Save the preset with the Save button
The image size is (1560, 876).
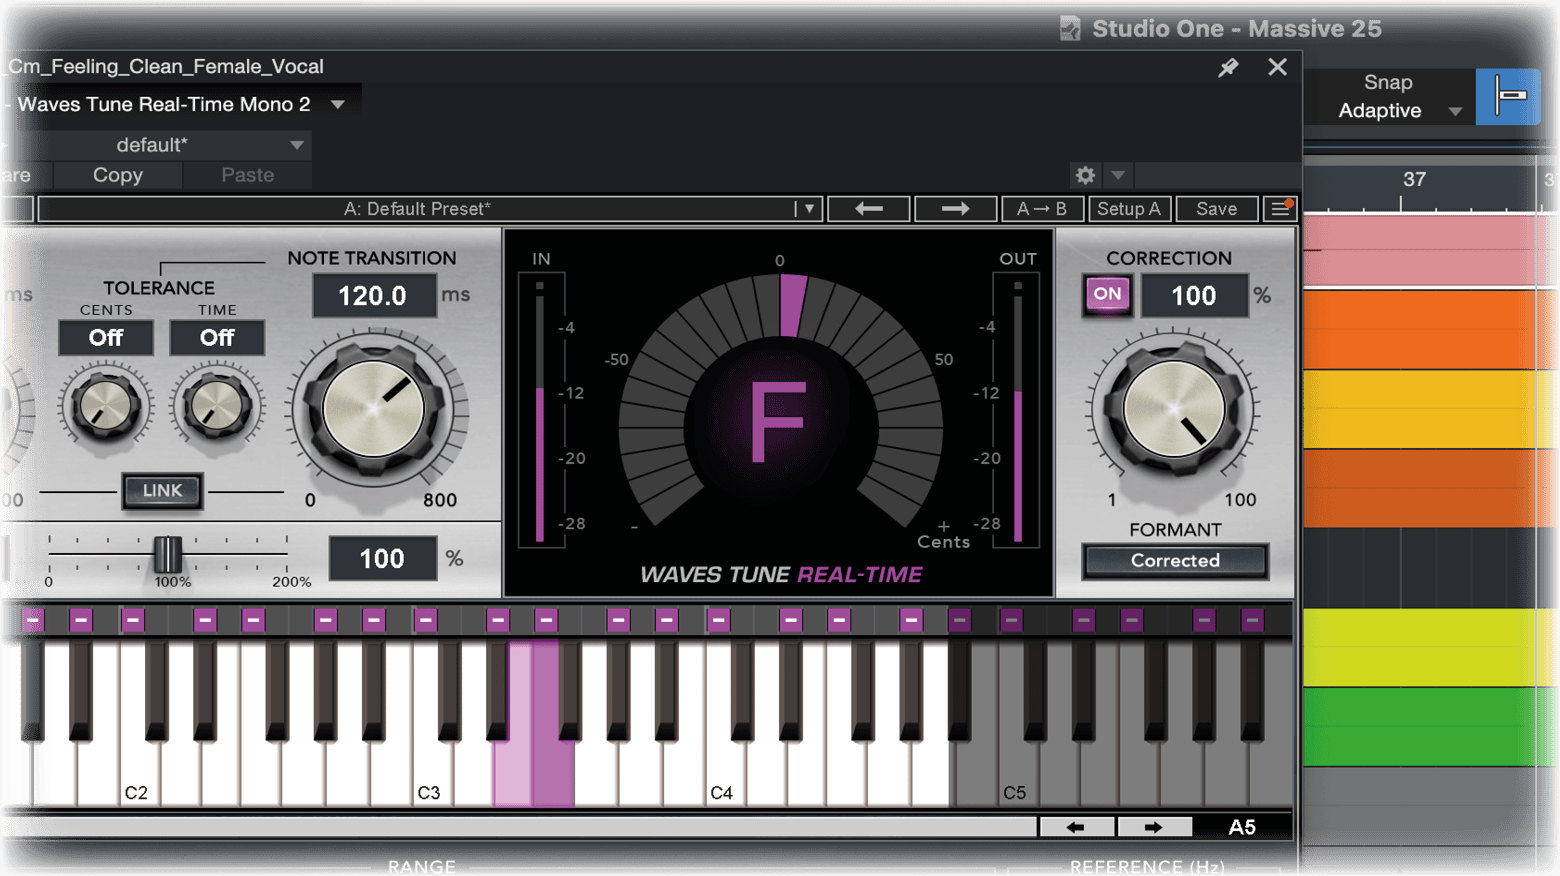1216,209
